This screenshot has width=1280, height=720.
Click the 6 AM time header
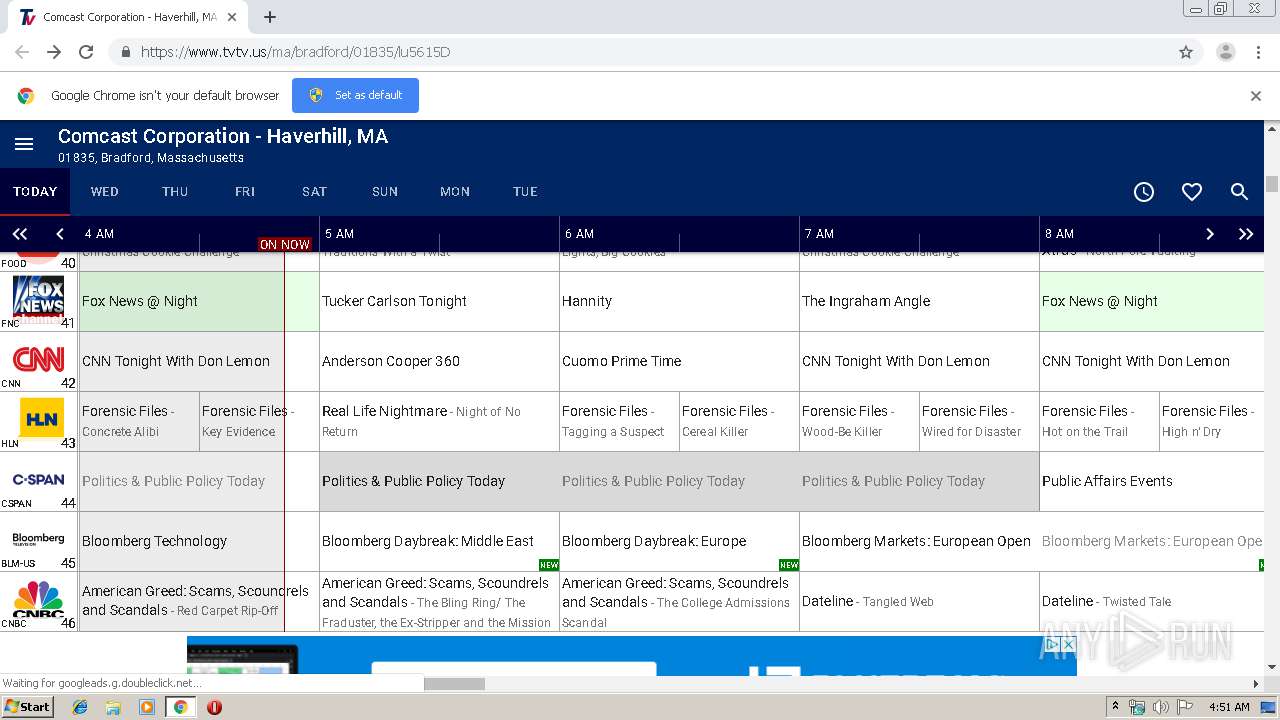[579, 234]
